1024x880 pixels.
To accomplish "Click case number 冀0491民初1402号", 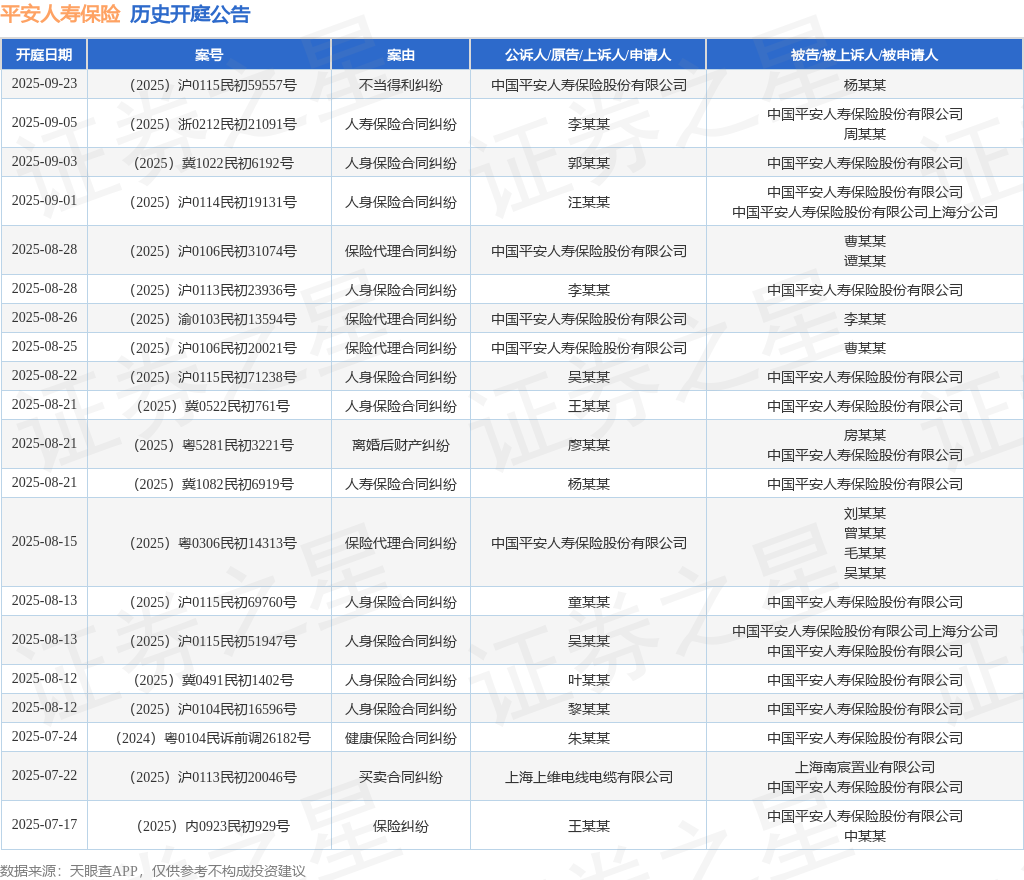I will 213,680.
